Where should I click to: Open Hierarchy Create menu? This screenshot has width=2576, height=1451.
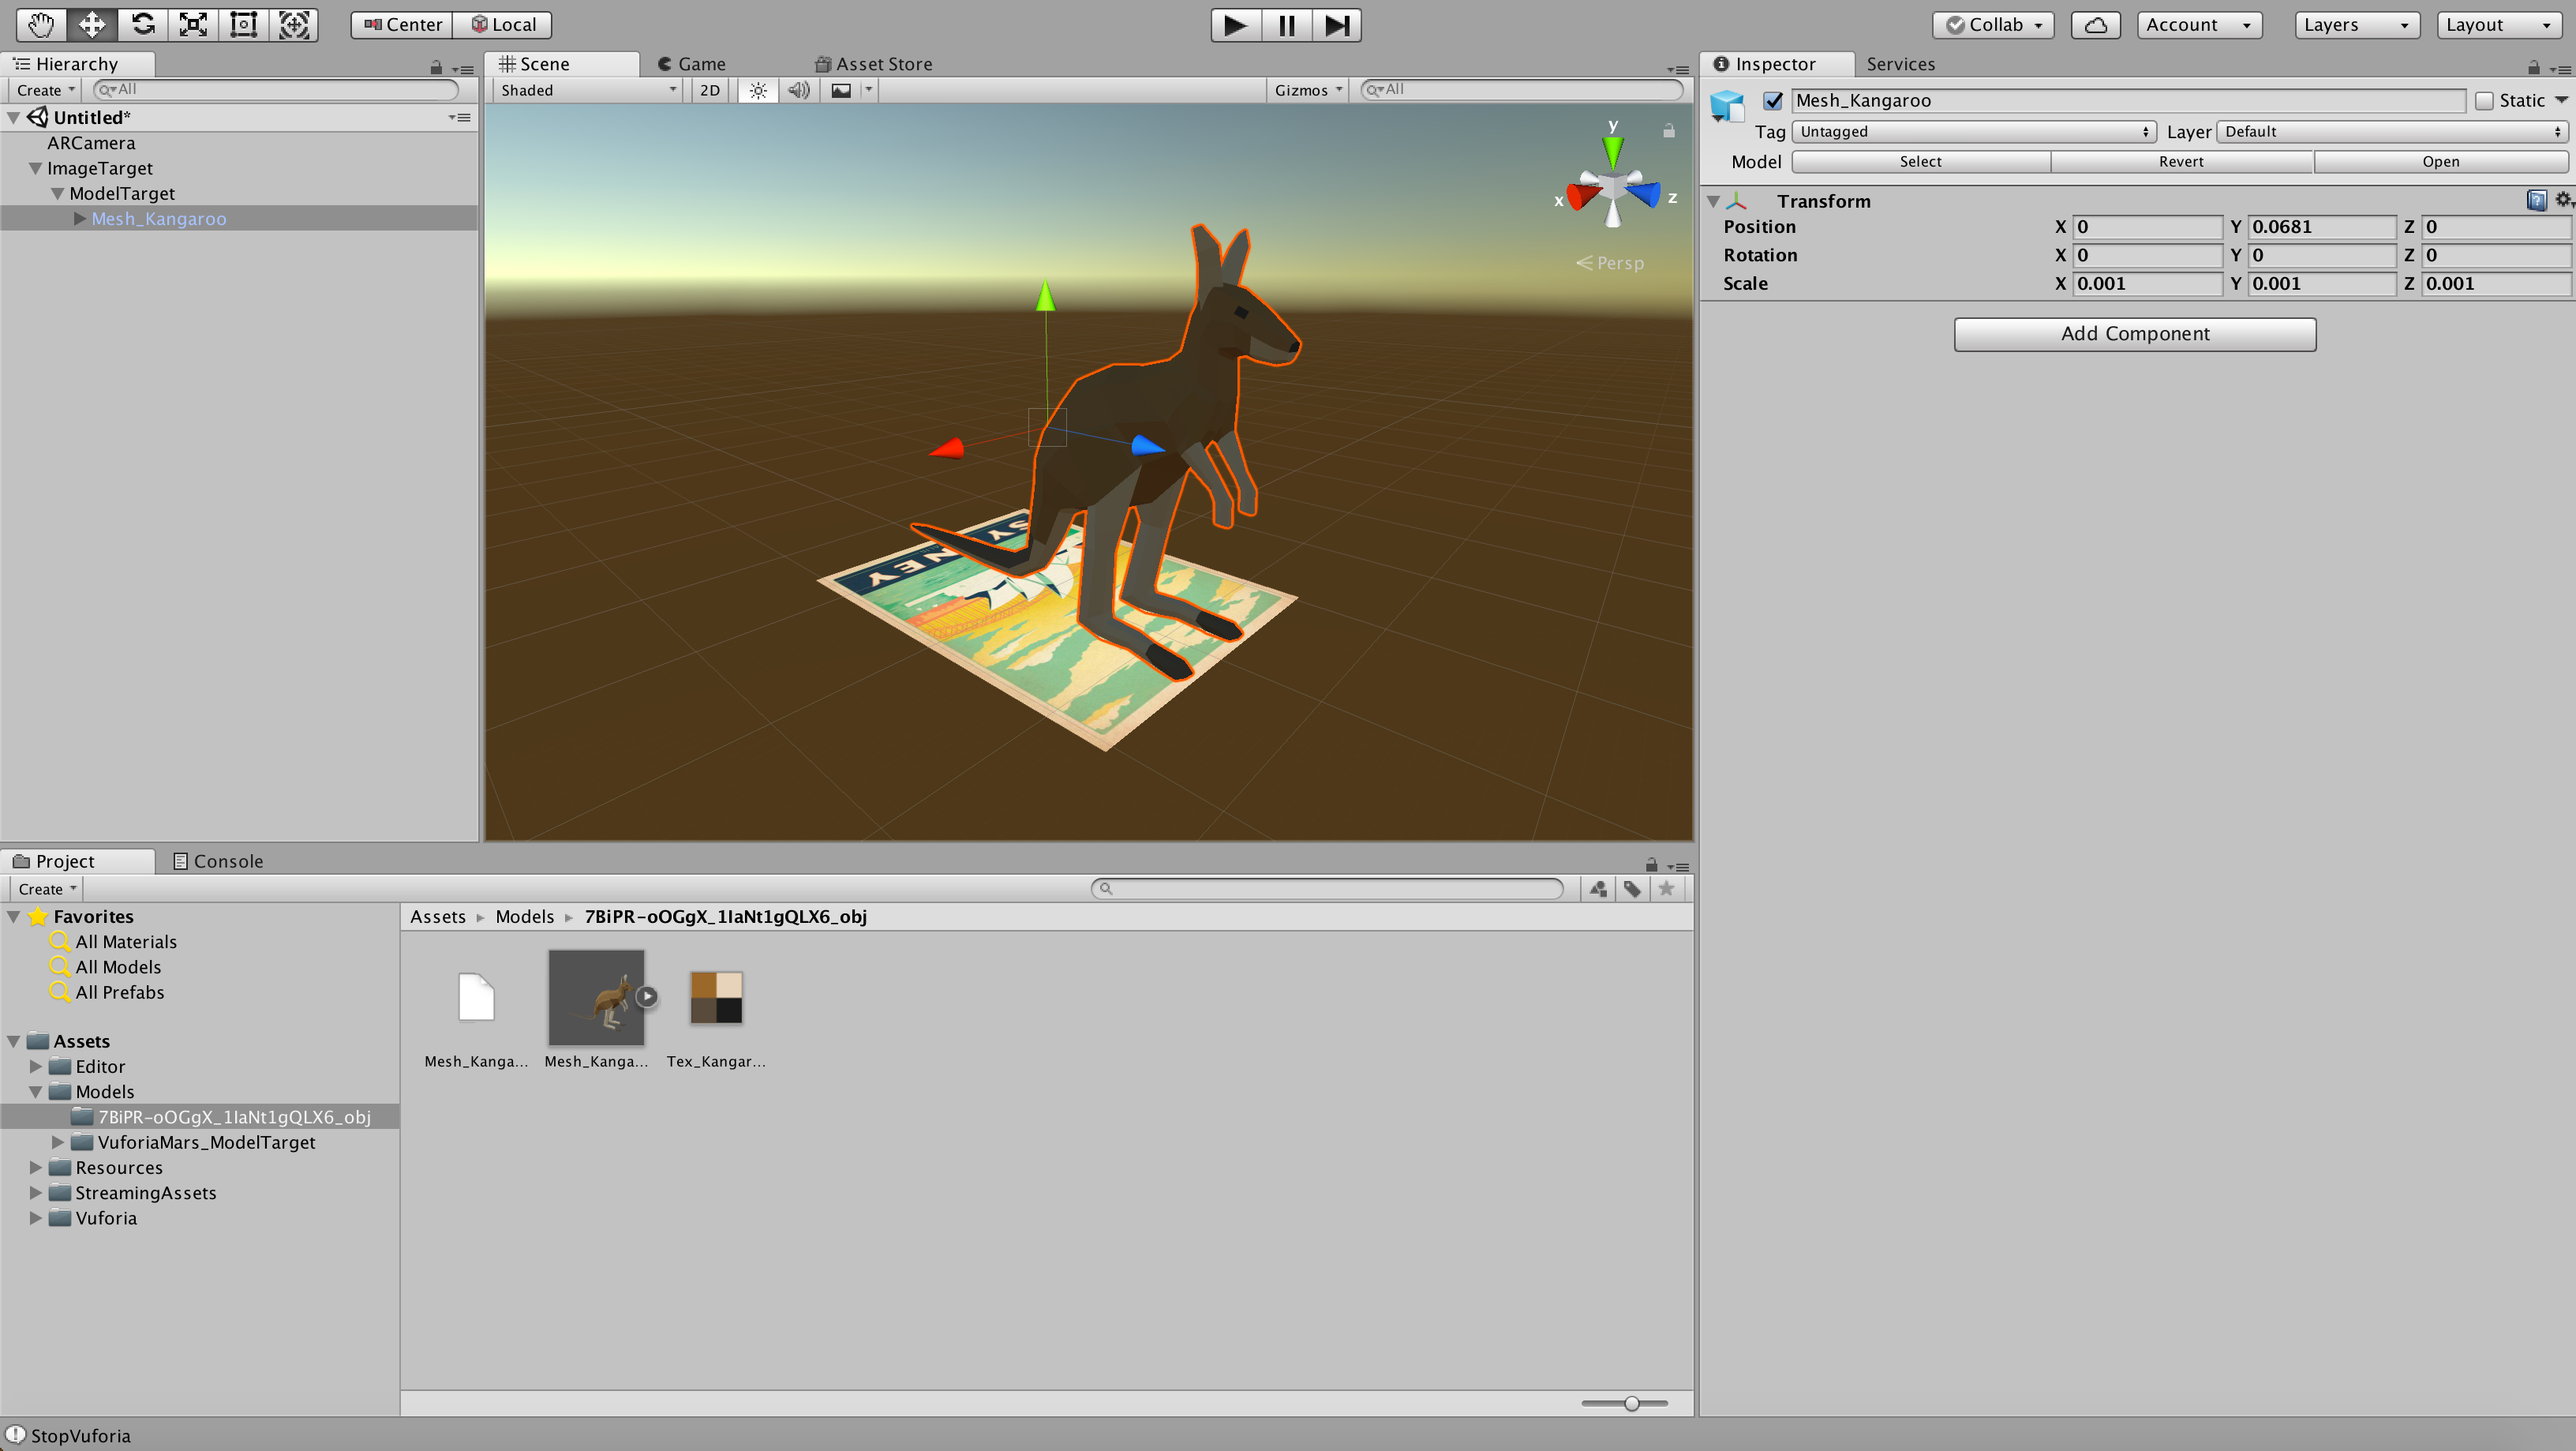point(46,90)
